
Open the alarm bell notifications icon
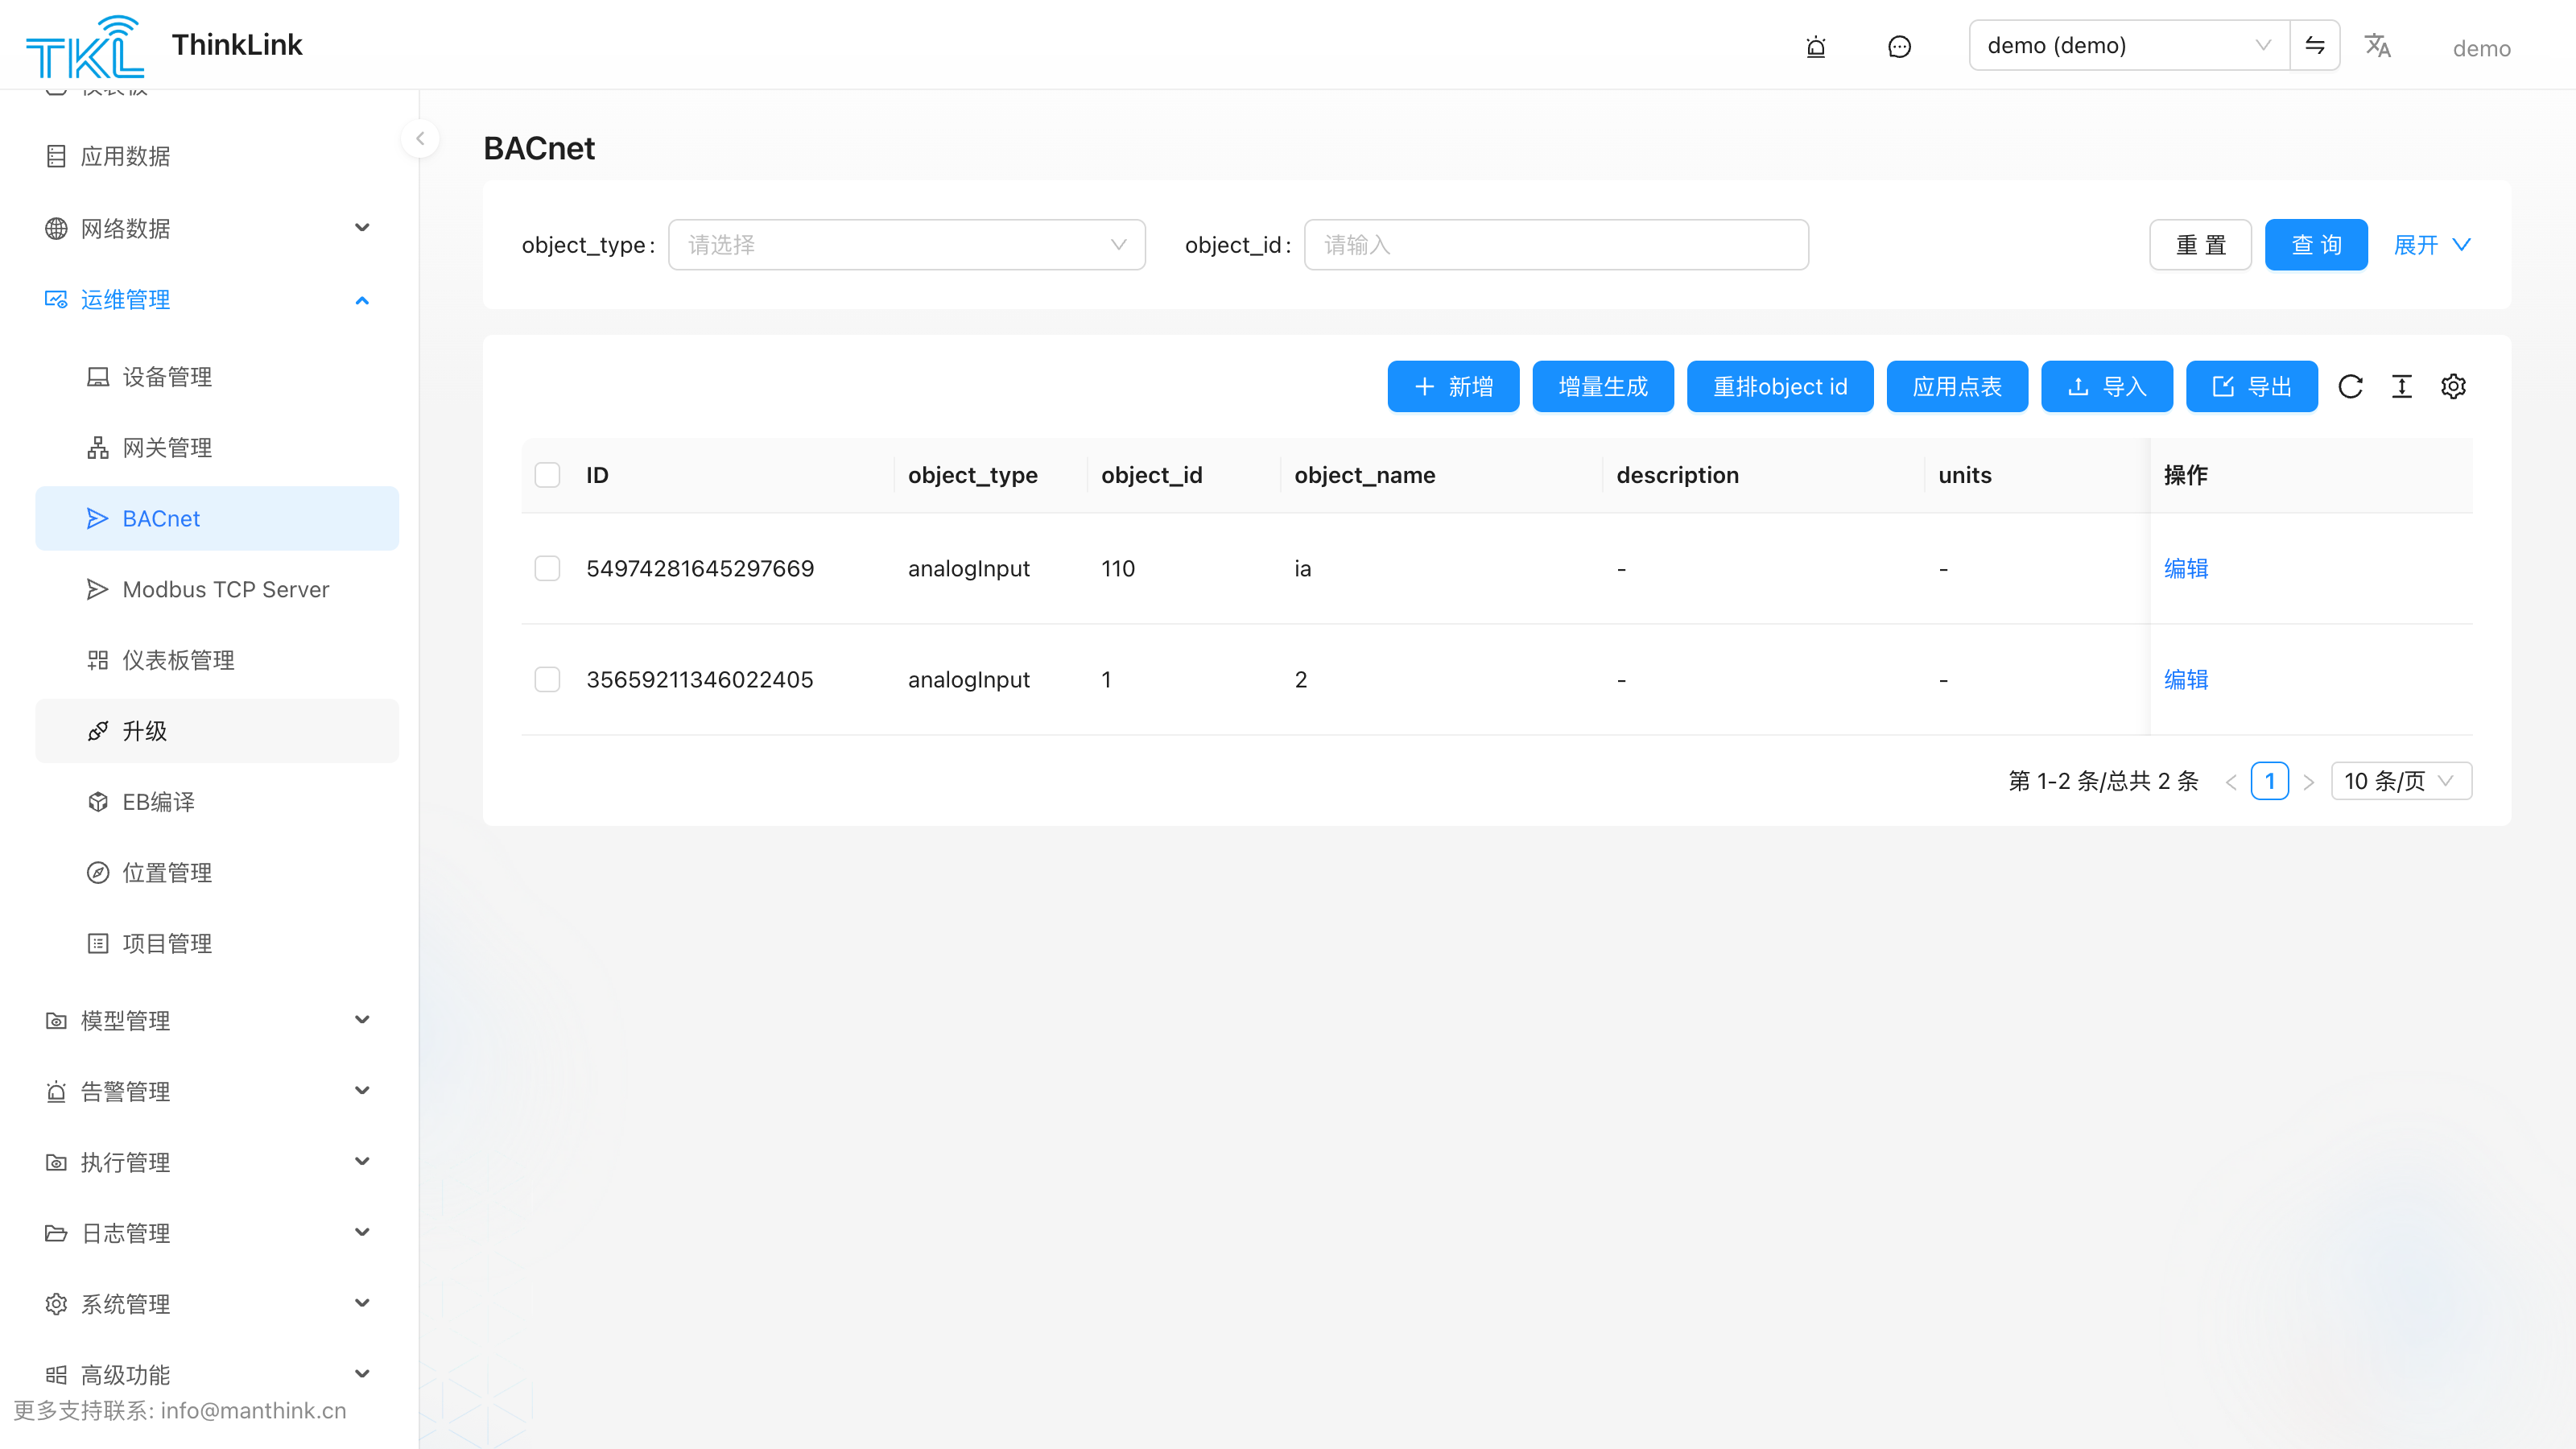point(1816,46)
